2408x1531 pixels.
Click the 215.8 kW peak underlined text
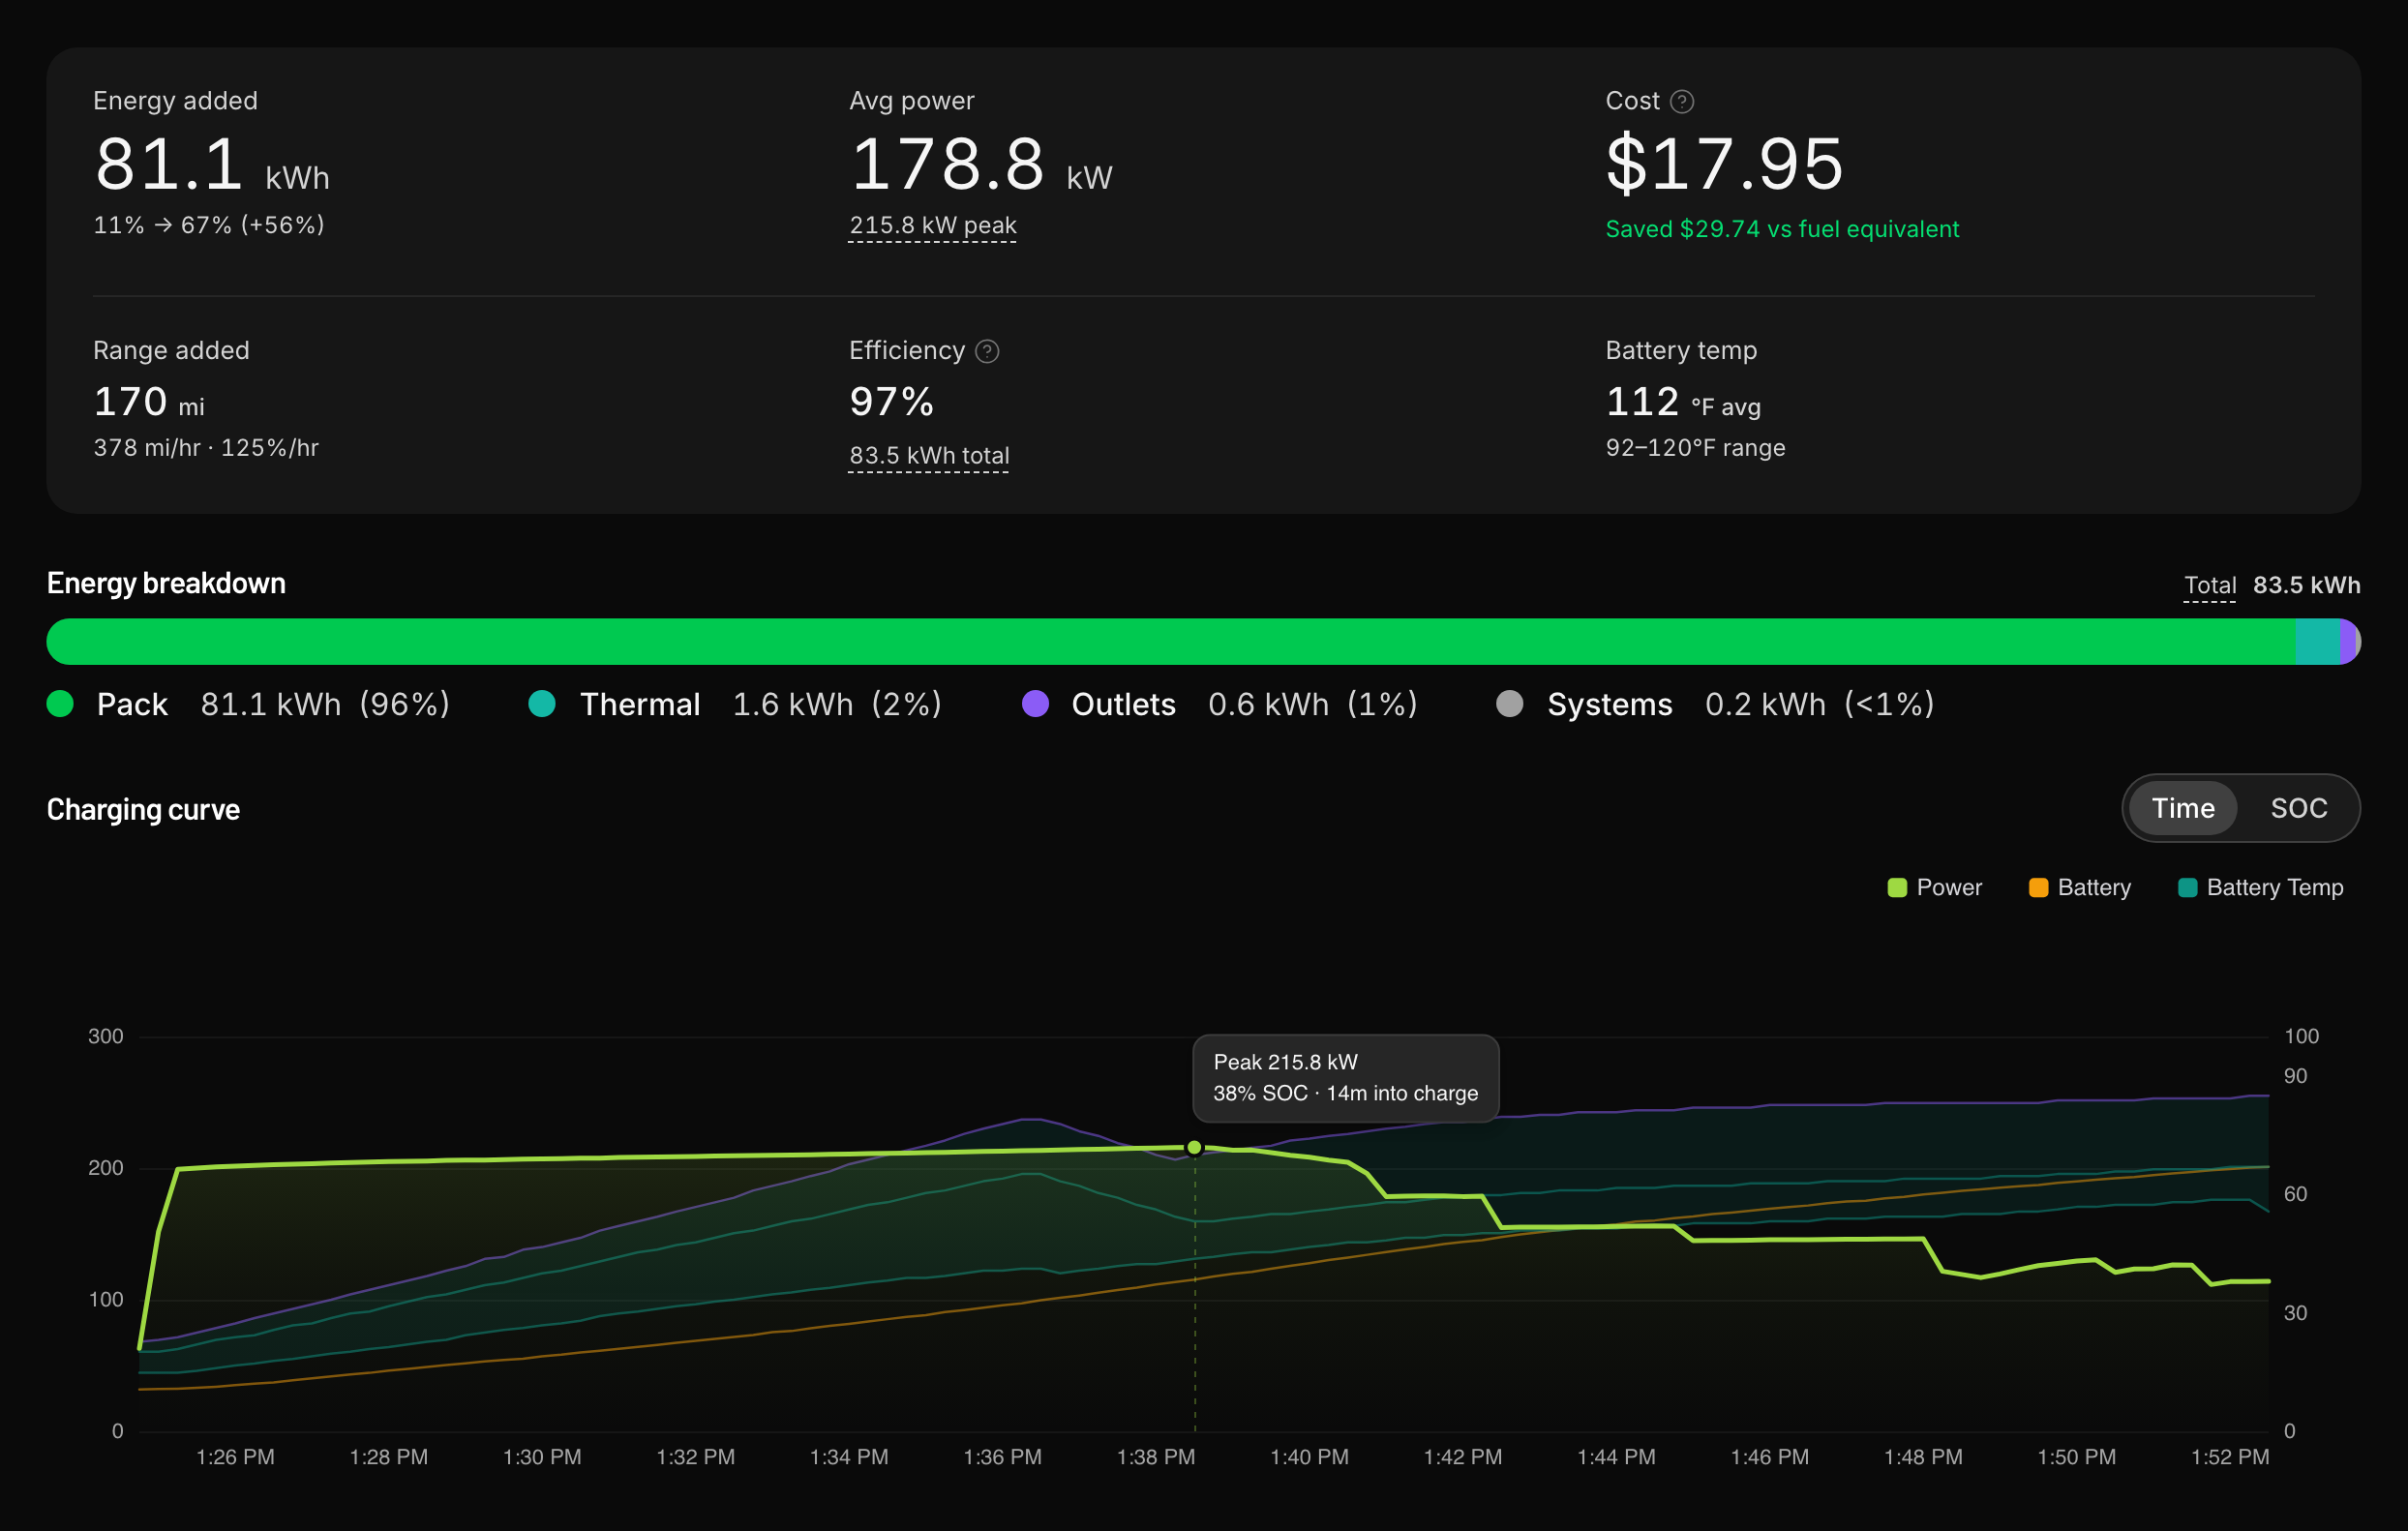(x=933, y=226)
